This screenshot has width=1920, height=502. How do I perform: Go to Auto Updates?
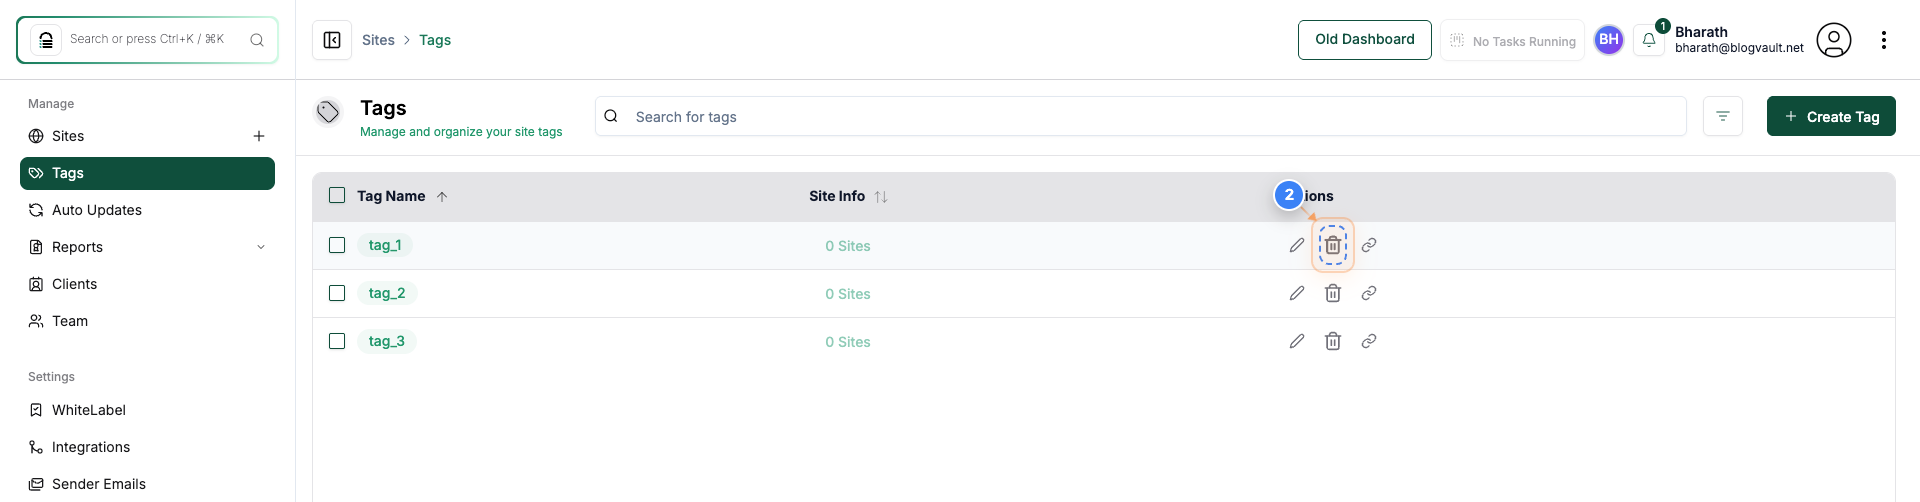147,210
